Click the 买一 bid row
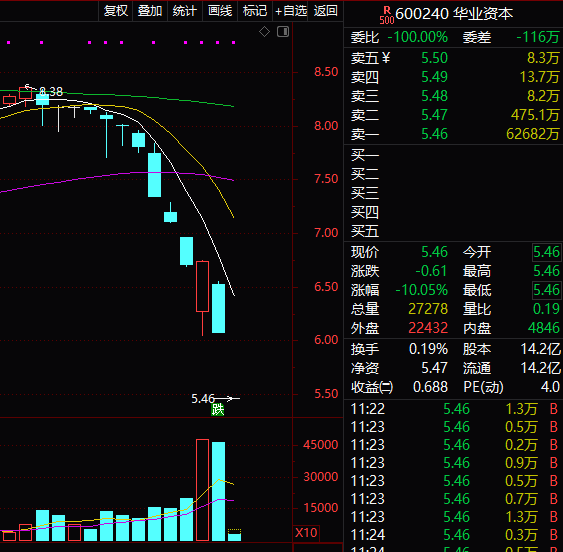This screenshot has width=563, height=552. [454, 155]
